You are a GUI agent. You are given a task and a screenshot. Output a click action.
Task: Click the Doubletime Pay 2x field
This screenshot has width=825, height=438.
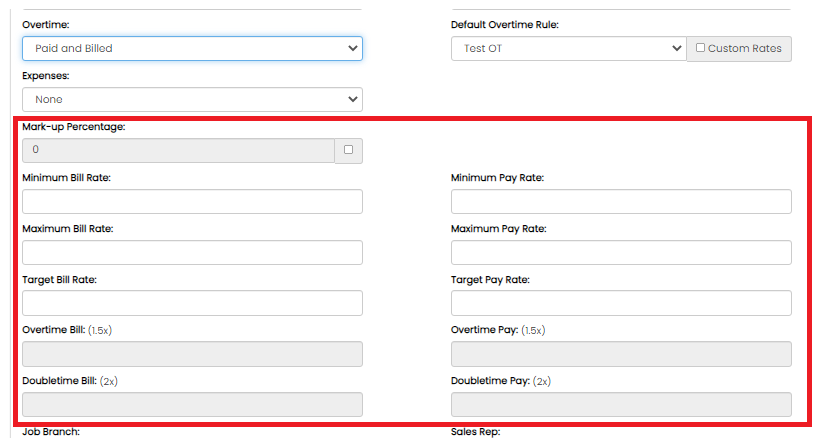621,405
